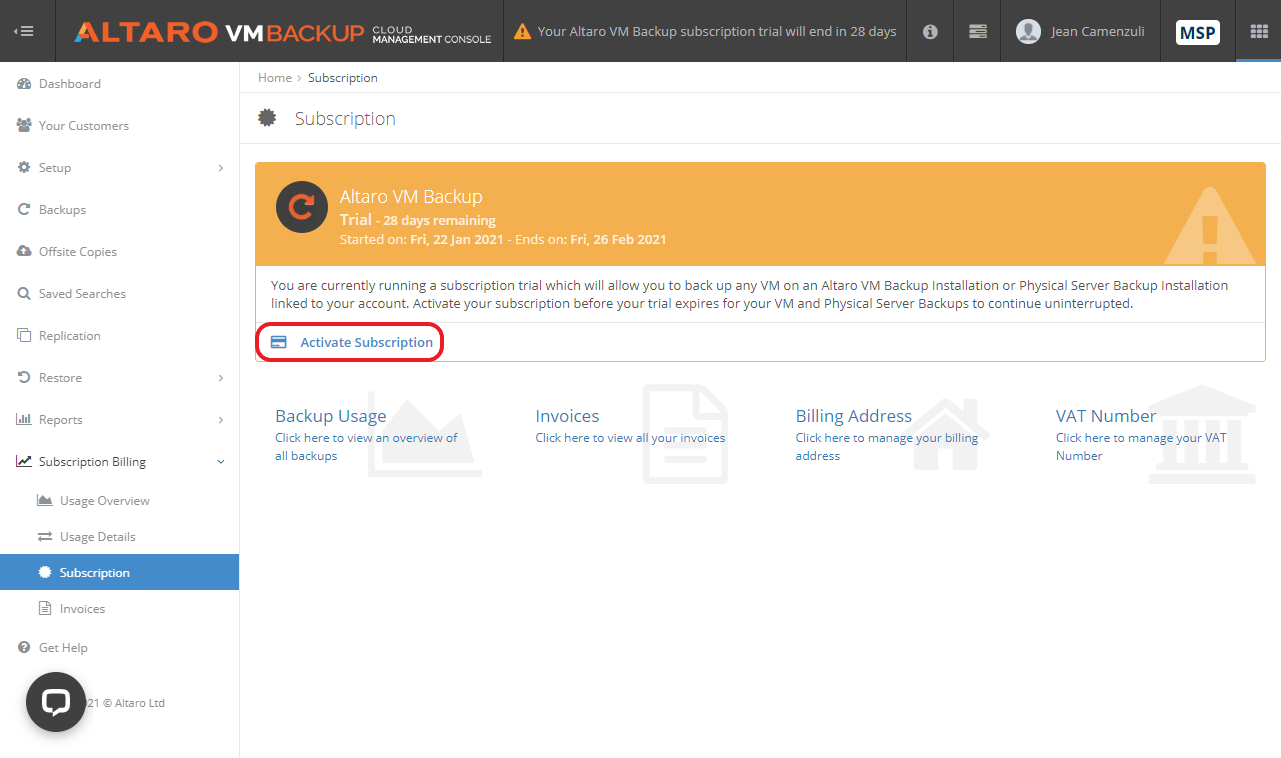This screenshot has height=758, width=1281.
Task: Click the Altaro VM Backup logo
Action: 283,32
